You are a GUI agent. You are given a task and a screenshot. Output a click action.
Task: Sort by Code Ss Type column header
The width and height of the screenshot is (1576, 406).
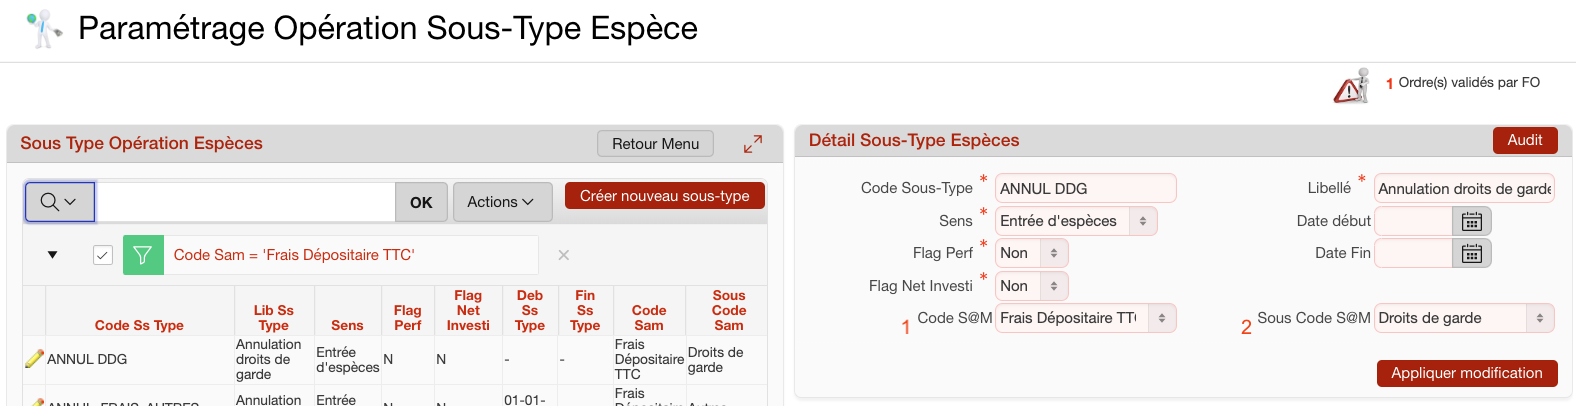point(139,325)
